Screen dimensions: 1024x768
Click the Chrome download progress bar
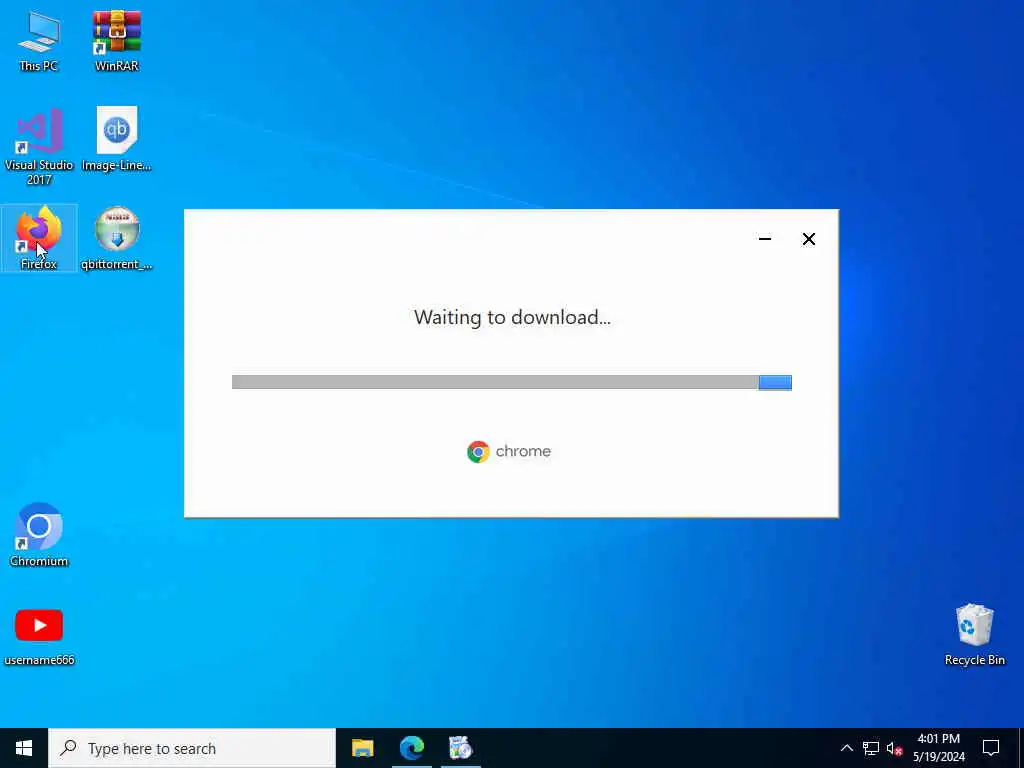pos(512,382)
